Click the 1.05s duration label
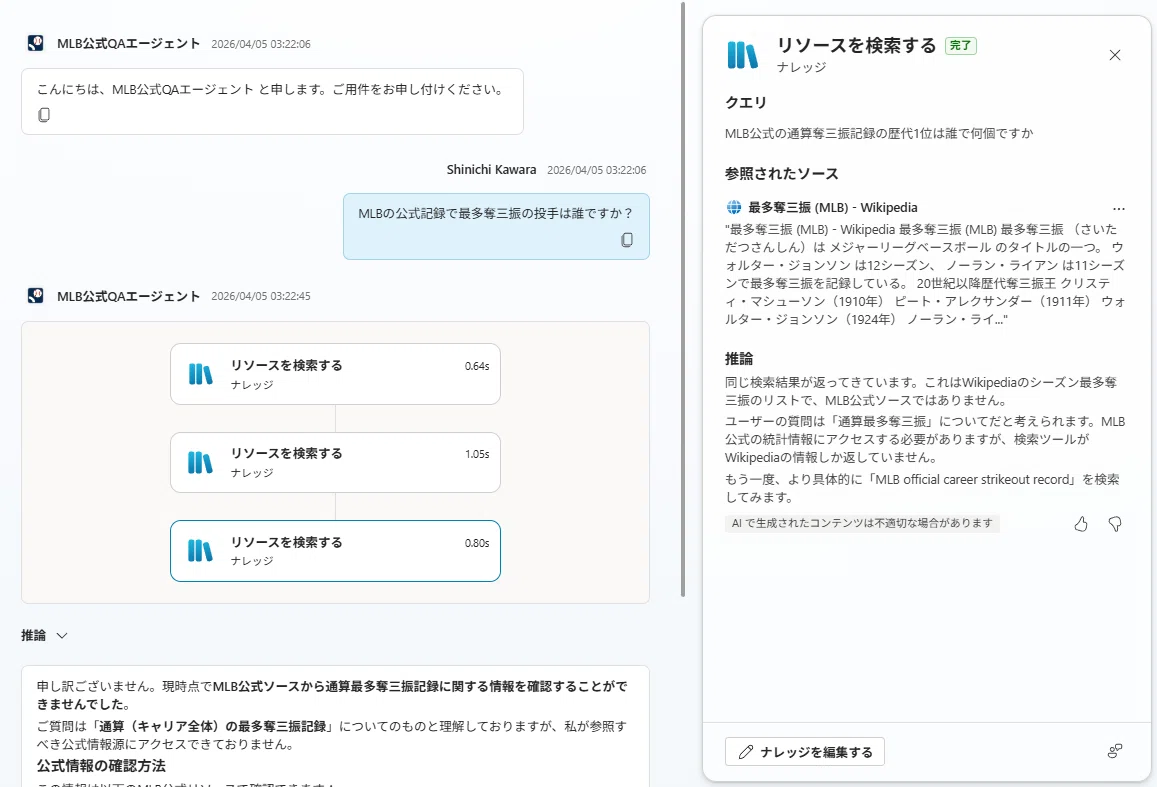Screen dimensions: 1157x787 click(x=477, y=454)
